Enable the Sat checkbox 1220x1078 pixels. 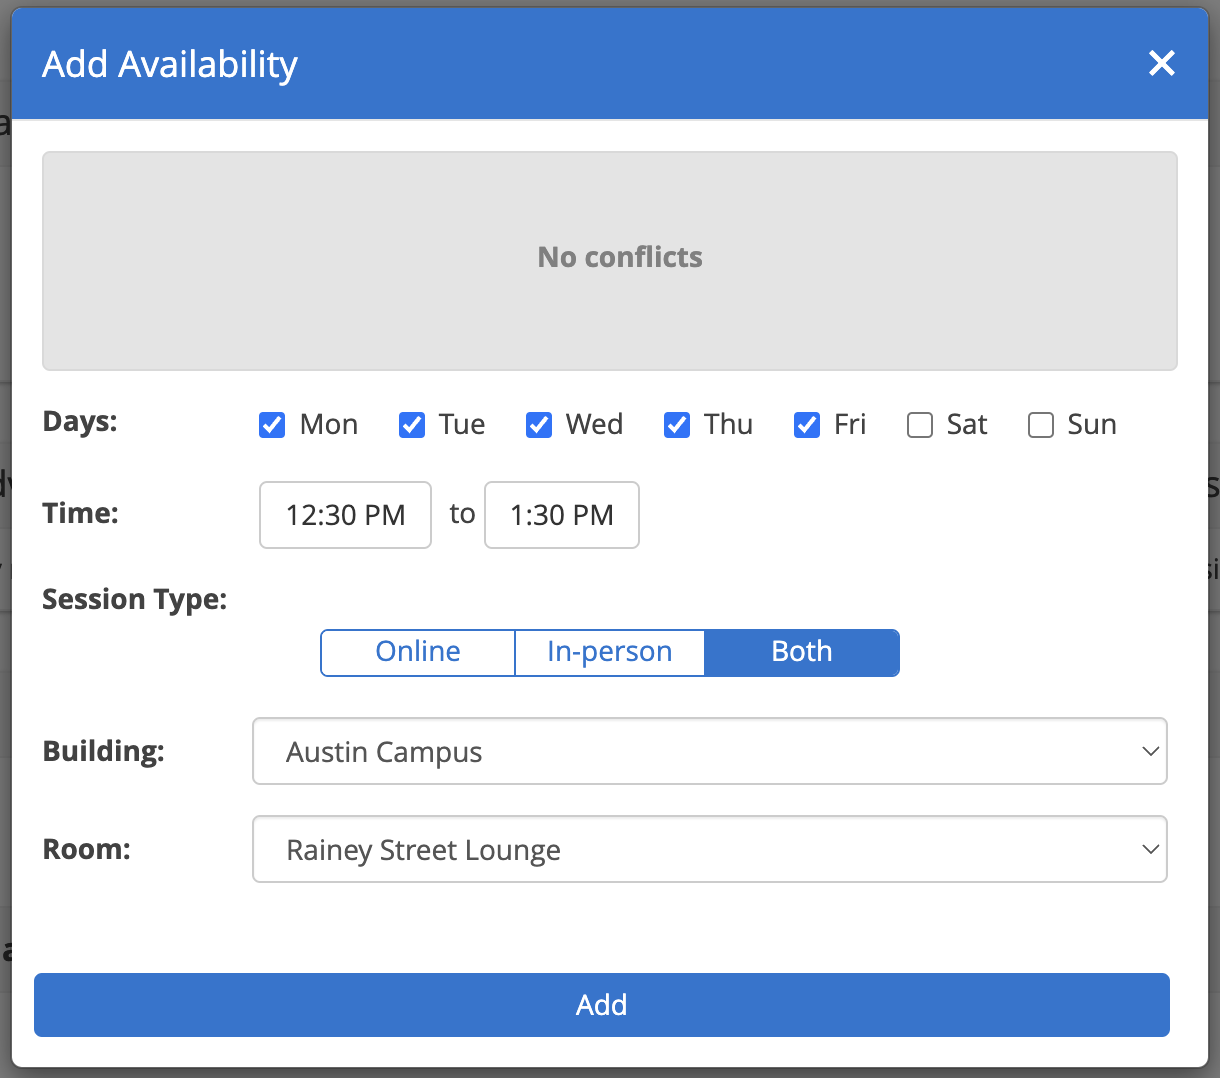920,425
